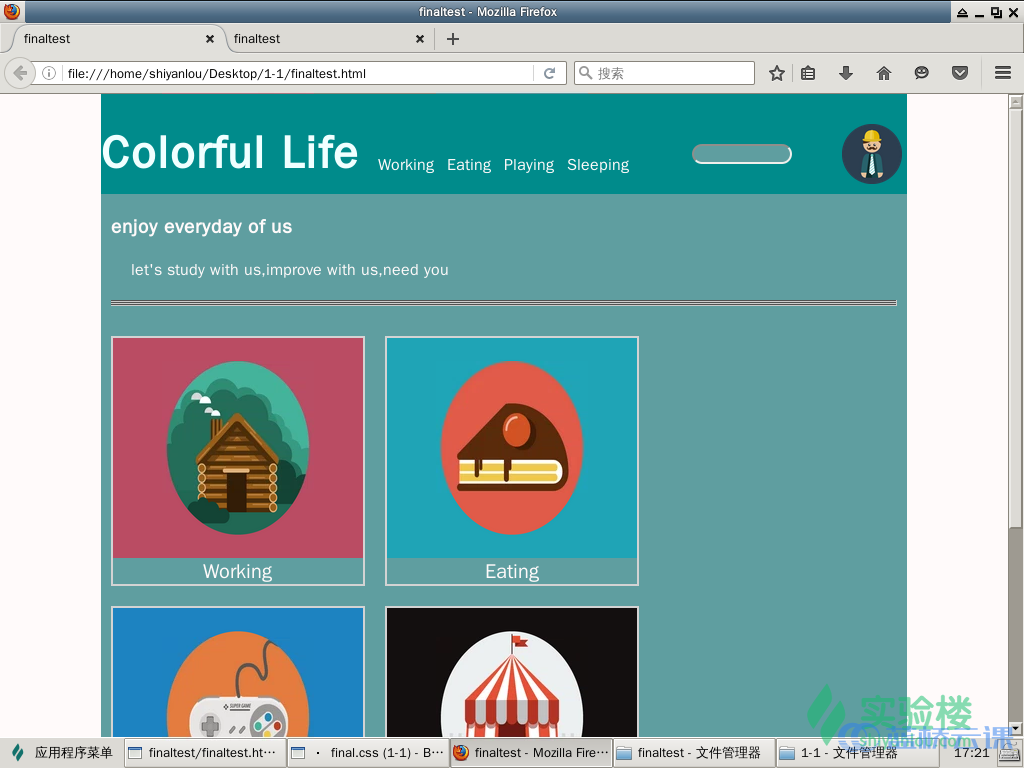Open a new tab with plus button
1024x768 pixels.
click(x=453, y=39)
